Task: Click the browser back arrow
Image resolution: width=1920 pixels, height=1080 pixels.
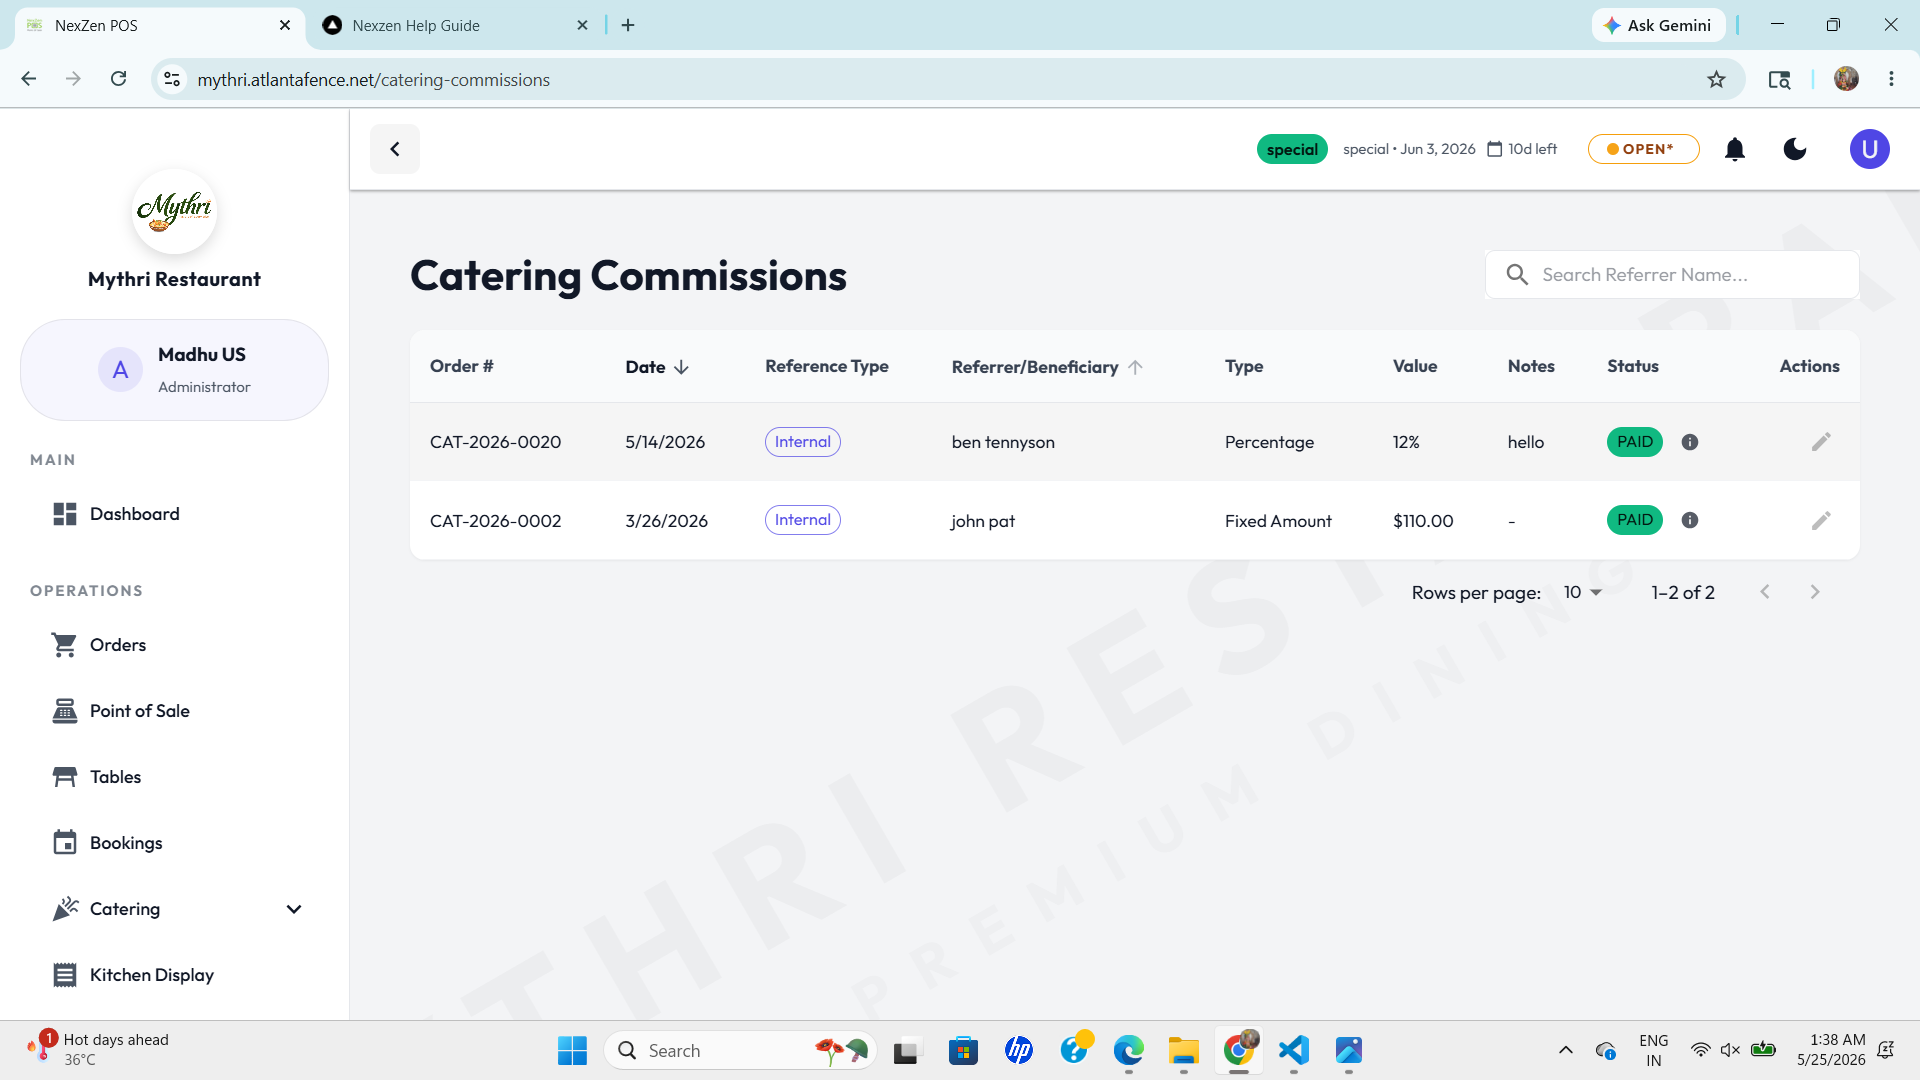Action: 29,79
